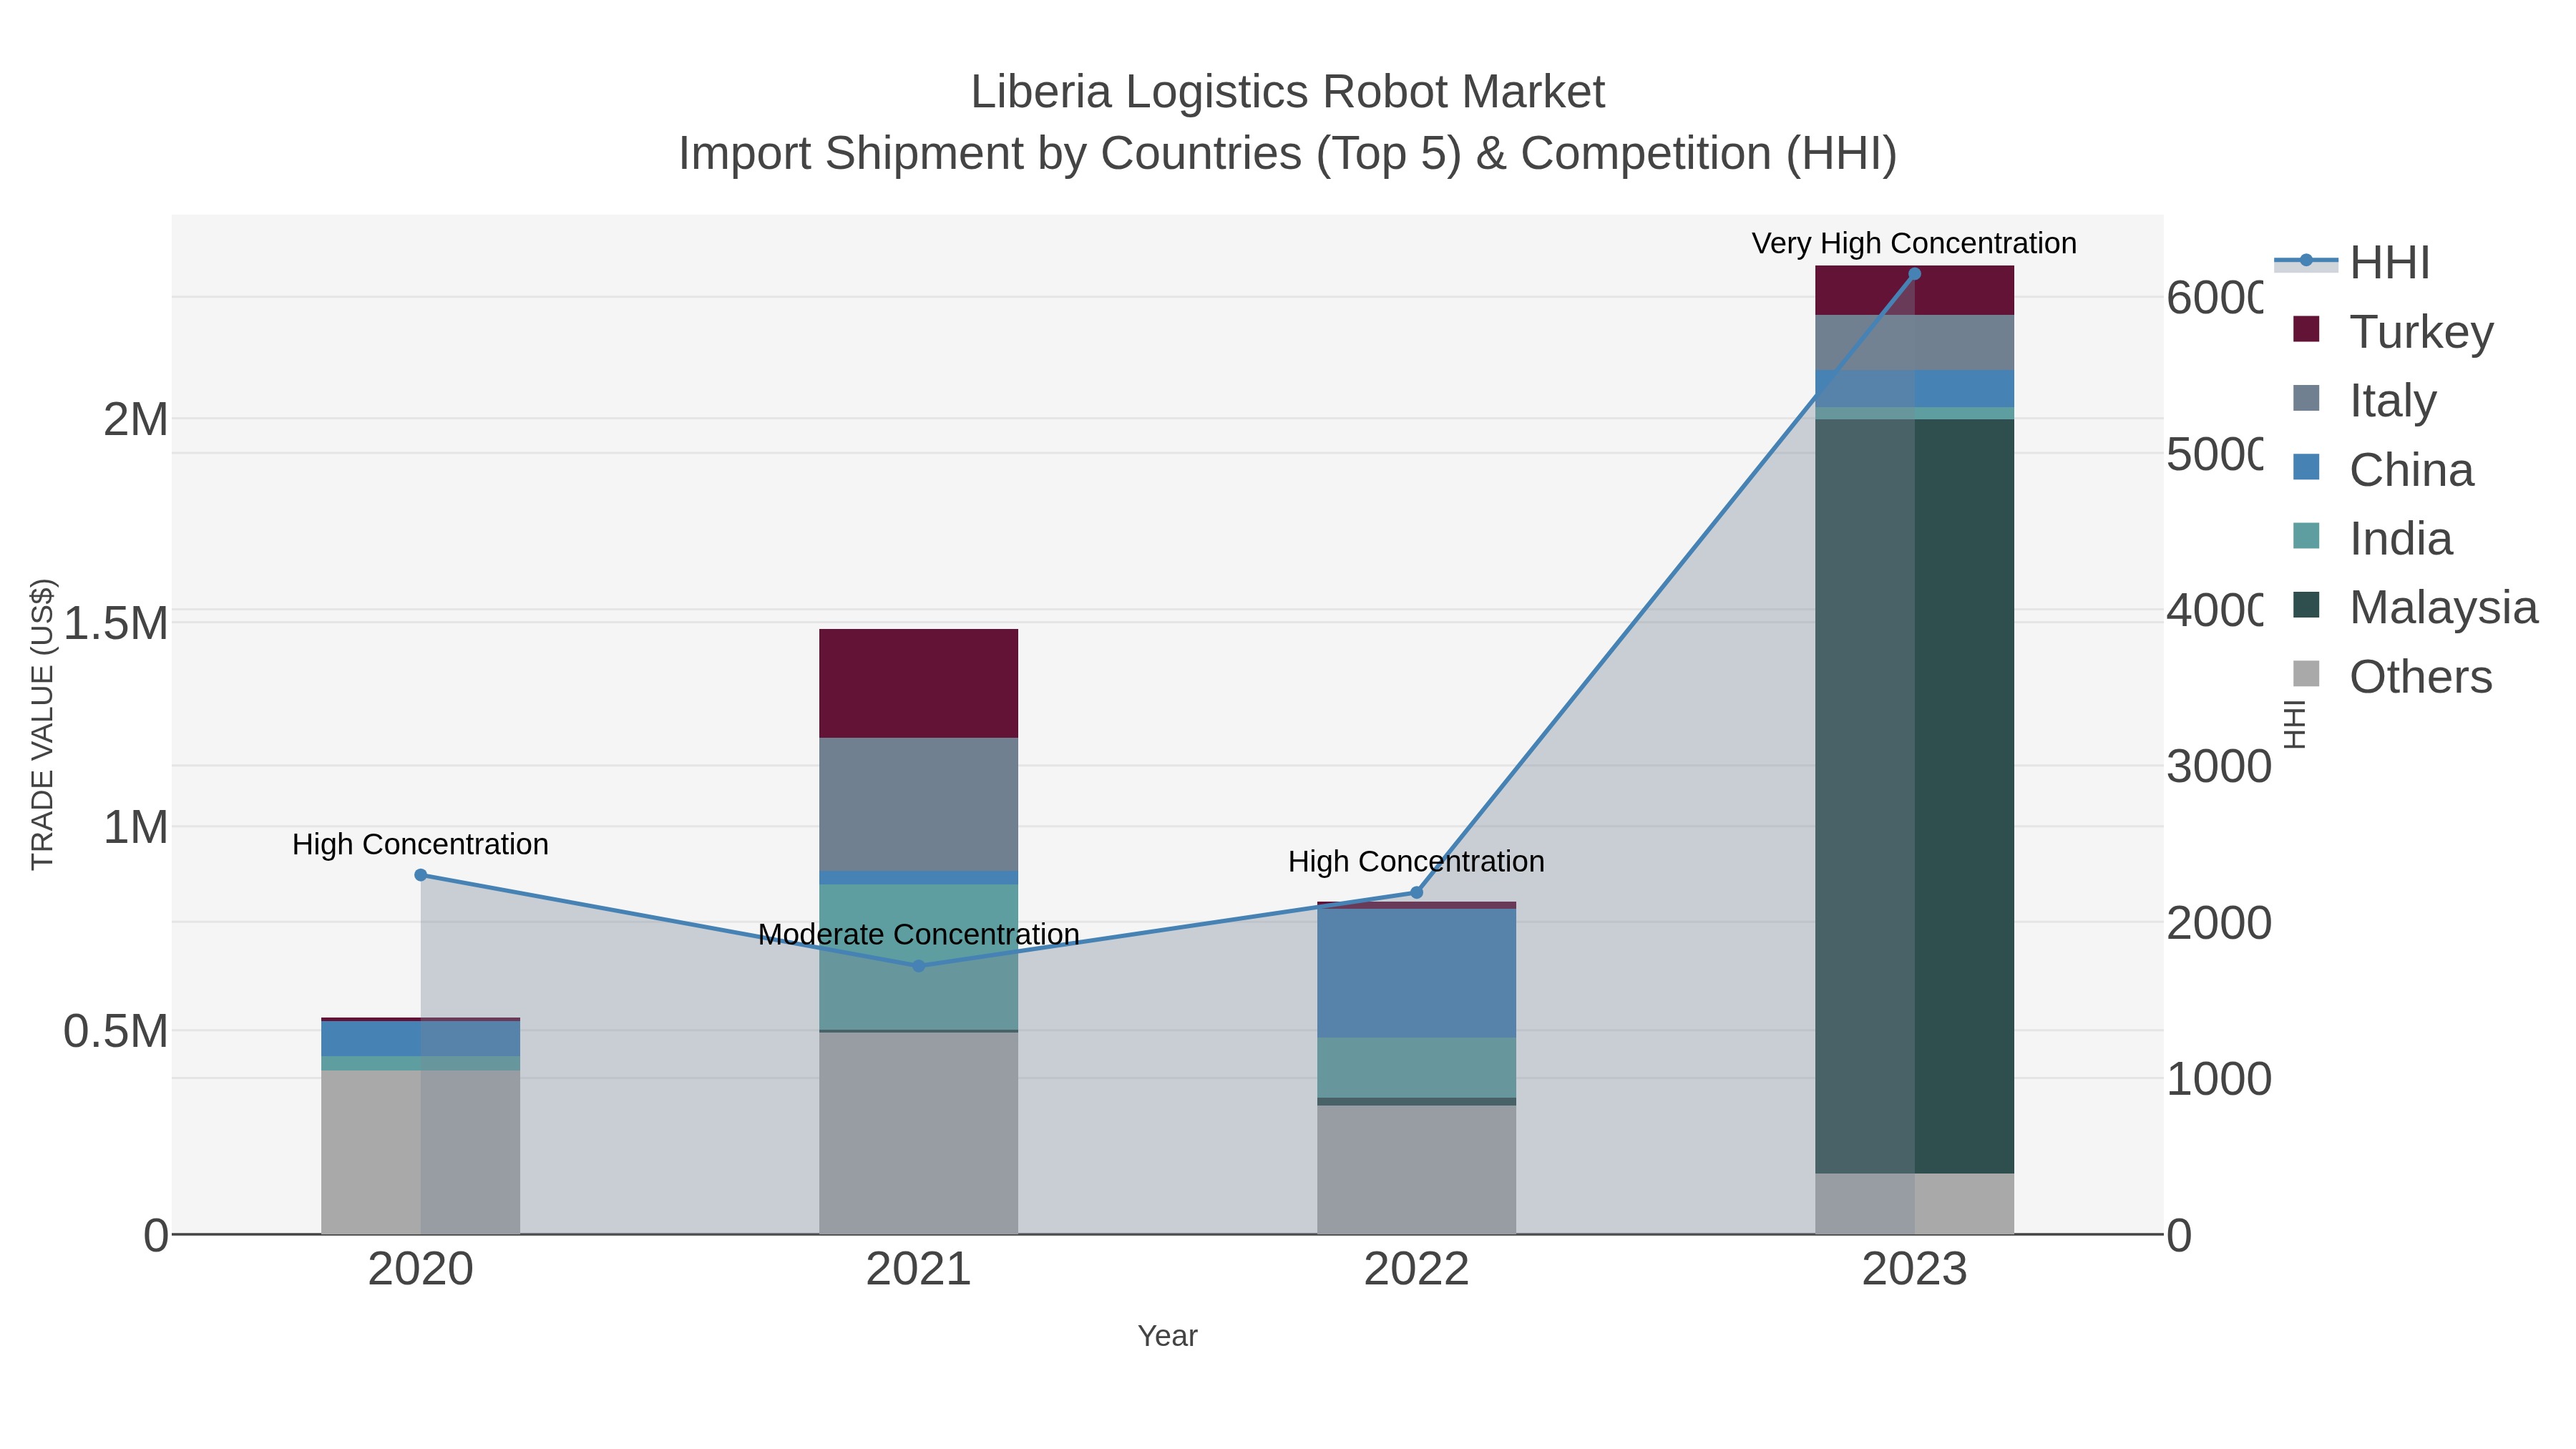This screenshot has width=2576, height=1449.
Task: Click the China blue legend swatch
Action: [2306, 467]
